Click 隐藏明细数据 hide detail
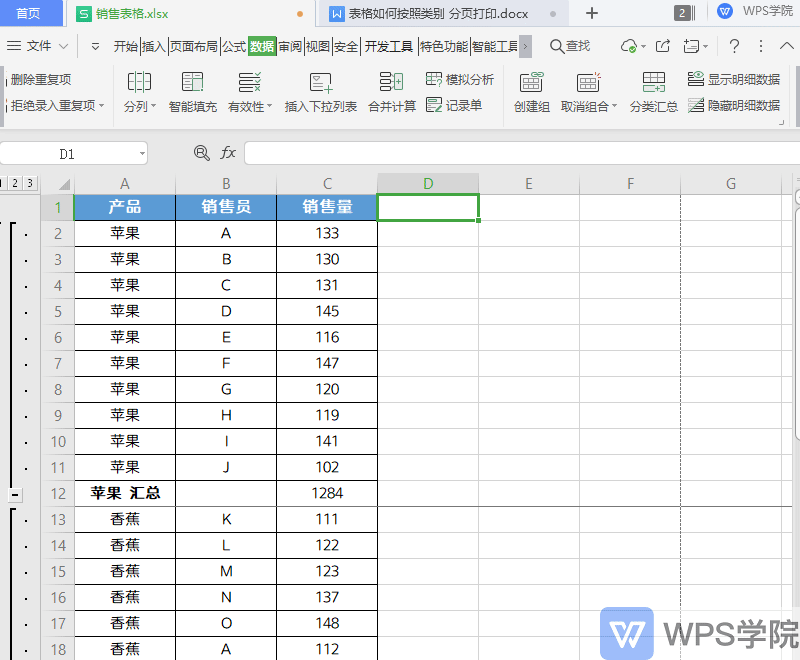The image size is (800, 660). (x=734, y=105)
